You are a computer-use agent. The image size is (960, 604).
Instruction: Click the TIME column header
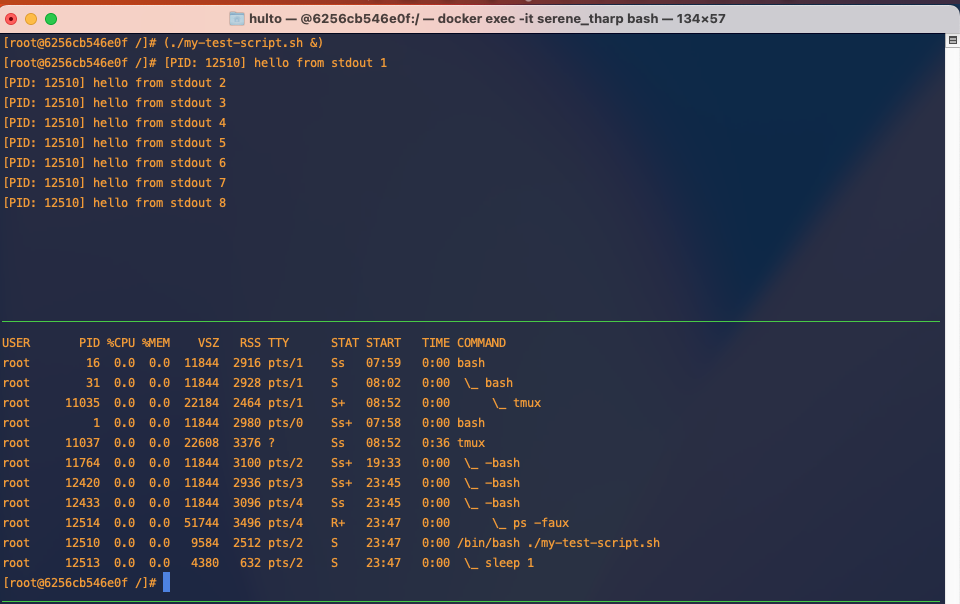(436, 343)
